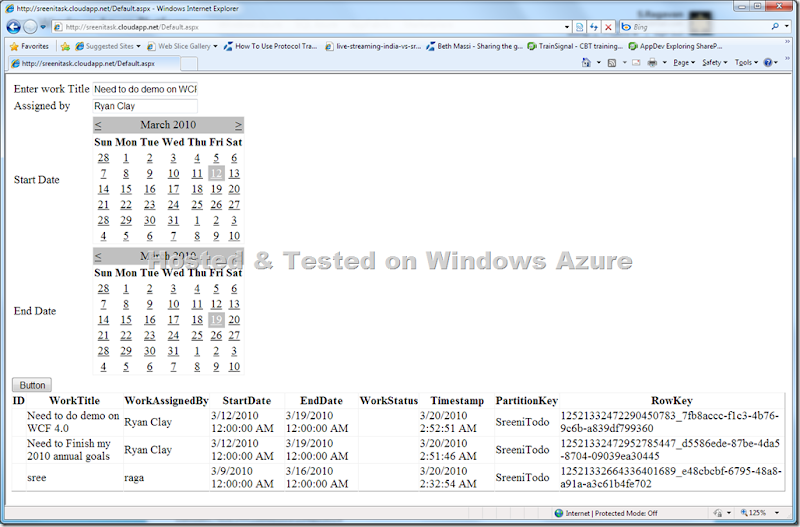Screen dimensions: 800x527
Task: Go to next month in Start Date calendar
Action: click(x=238, y=125)
